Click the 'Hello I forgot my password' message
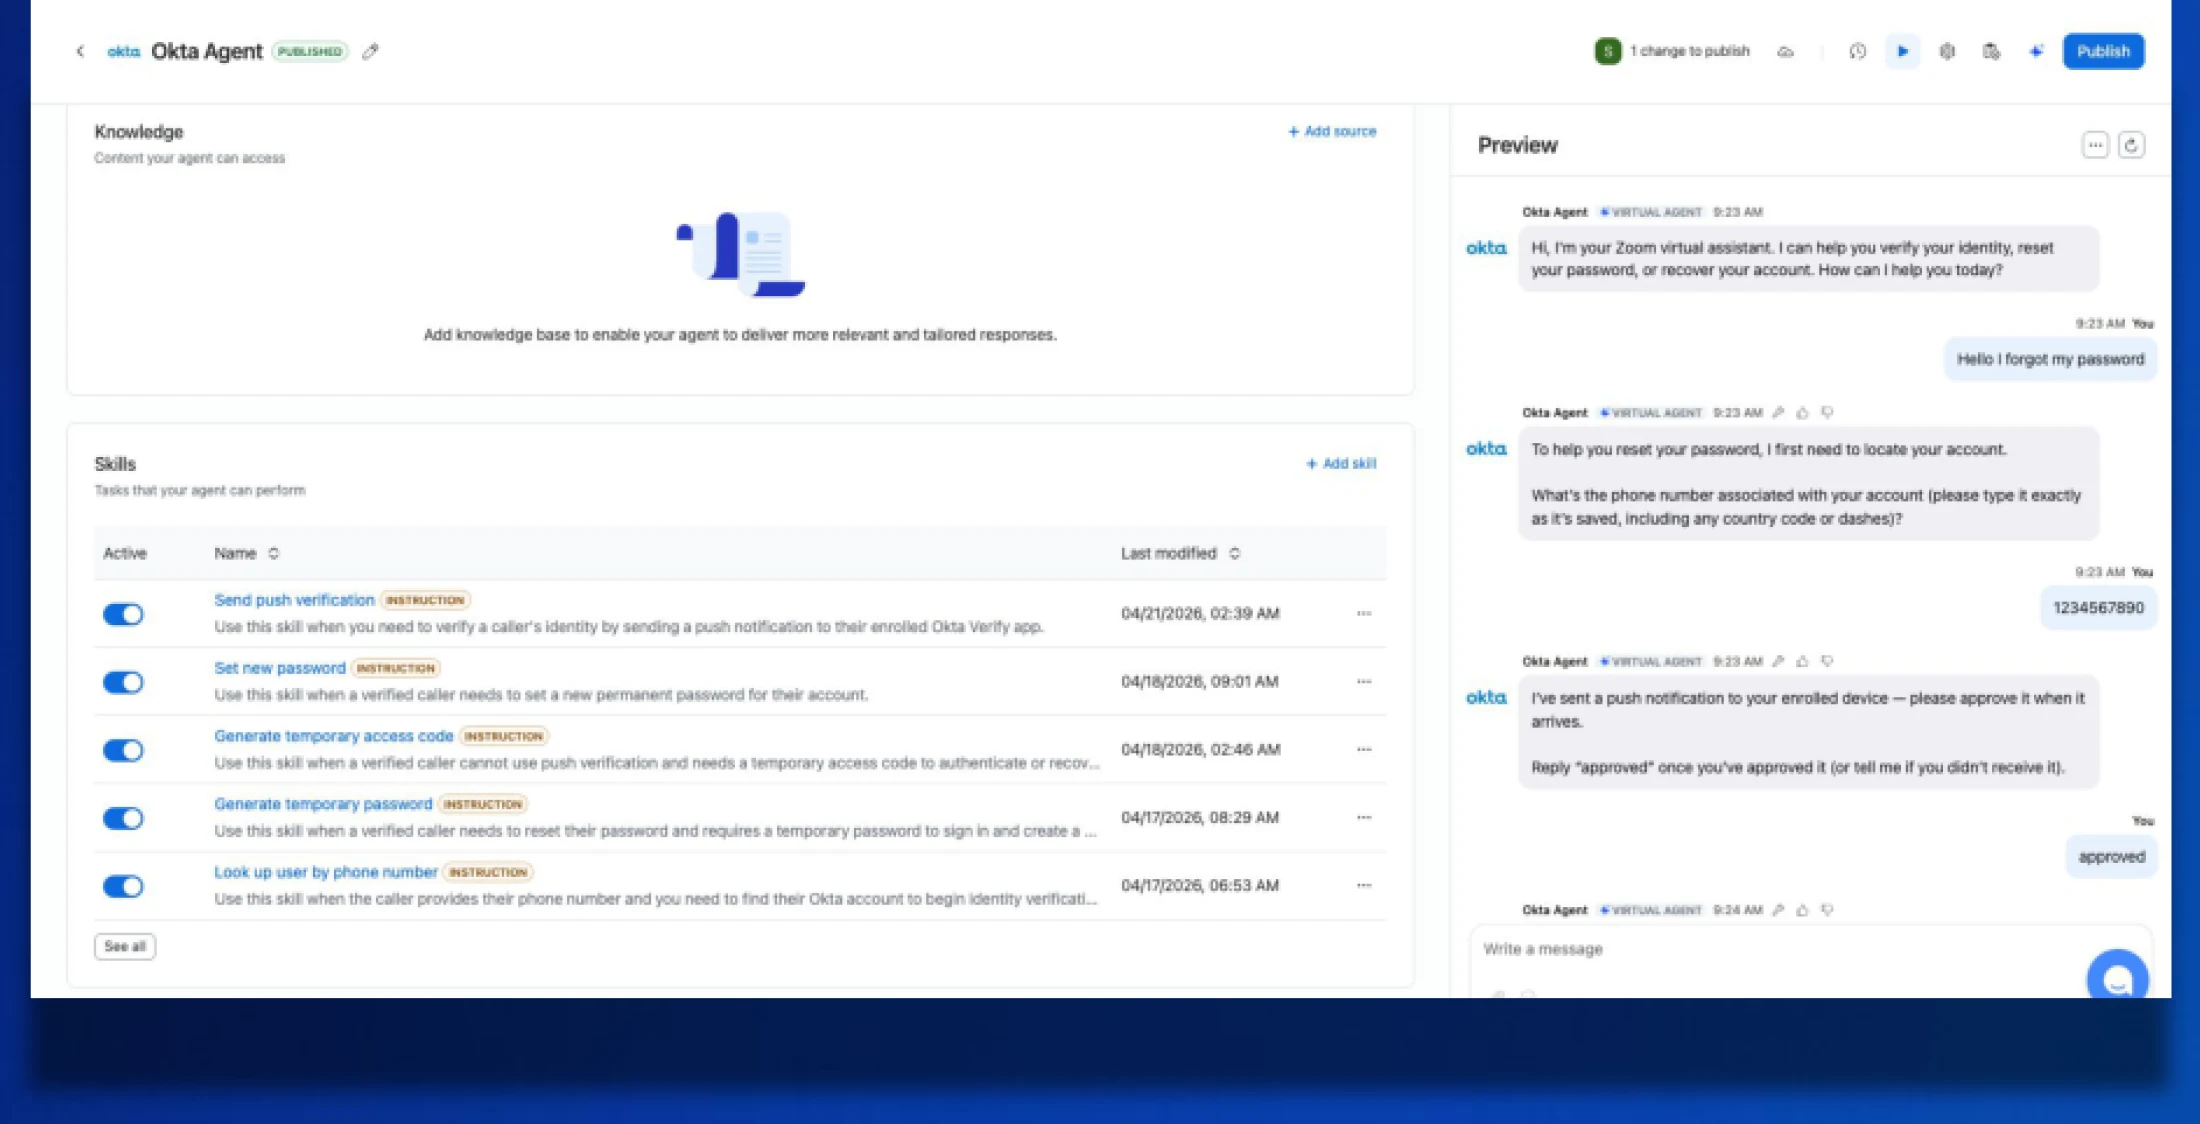This screenshot has height=1124, width=2200. [2050, 359]
